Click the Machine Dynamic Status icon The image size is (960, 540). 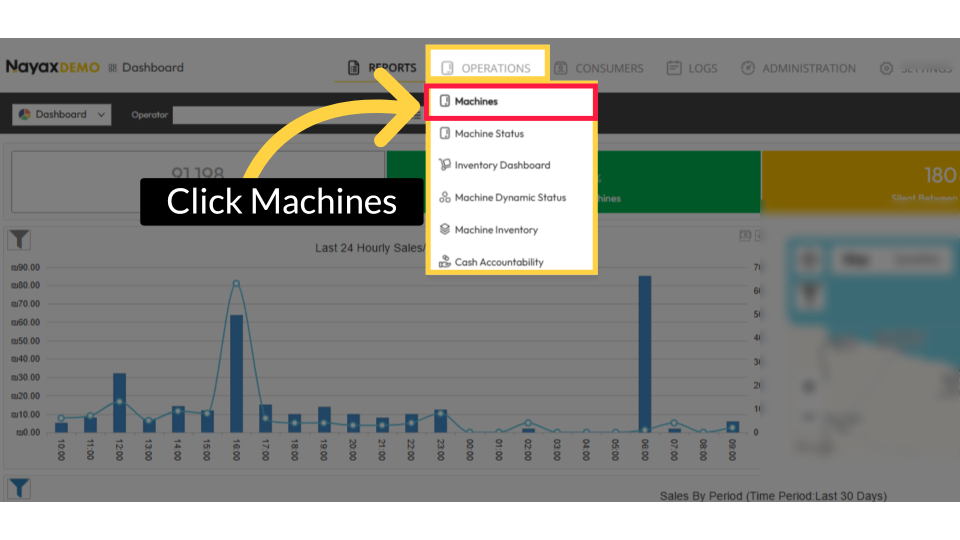point(445,198)
